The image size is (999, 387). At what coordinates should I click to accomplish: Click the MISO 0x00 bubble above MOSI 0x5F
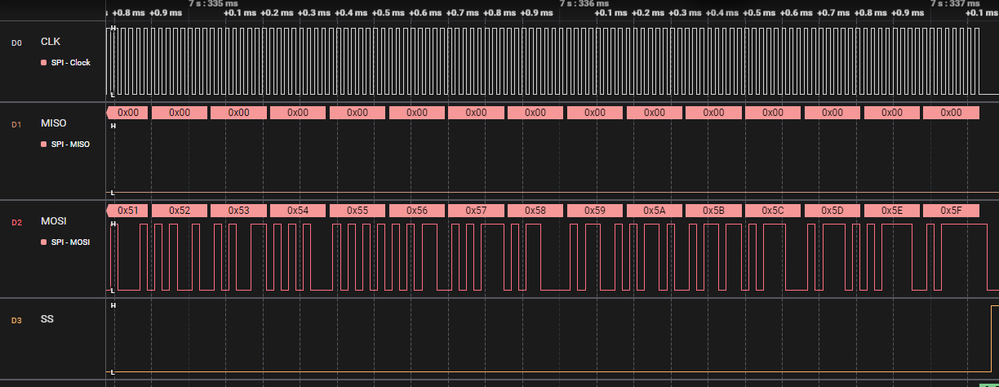click(x=951, y=112)
